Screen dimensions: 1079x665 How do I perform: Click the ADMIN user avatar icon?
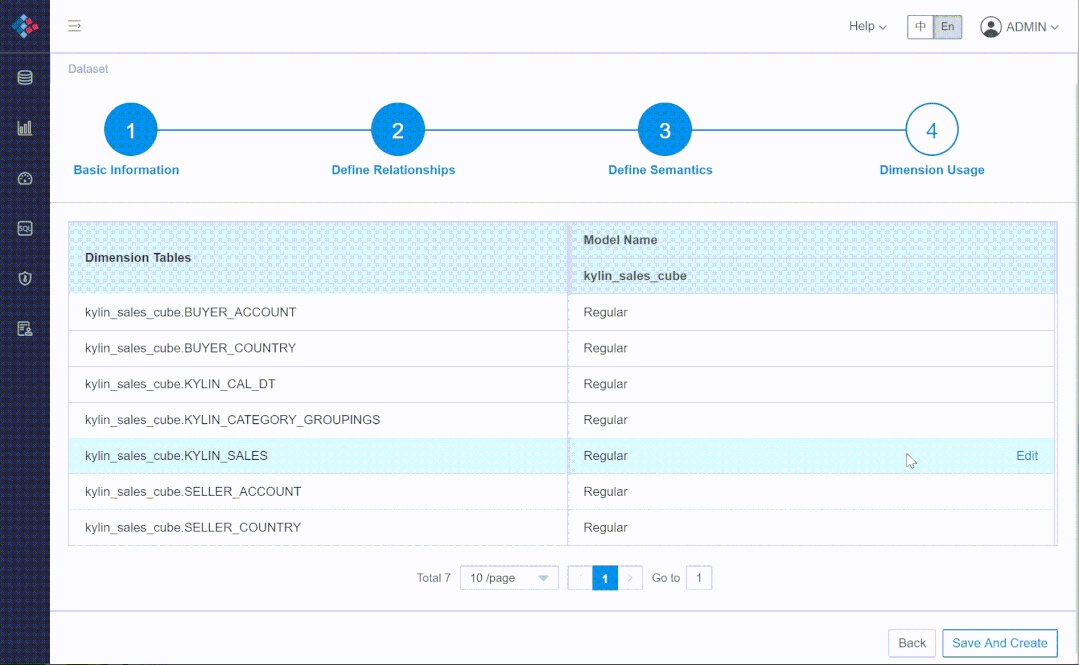[990, 27]
